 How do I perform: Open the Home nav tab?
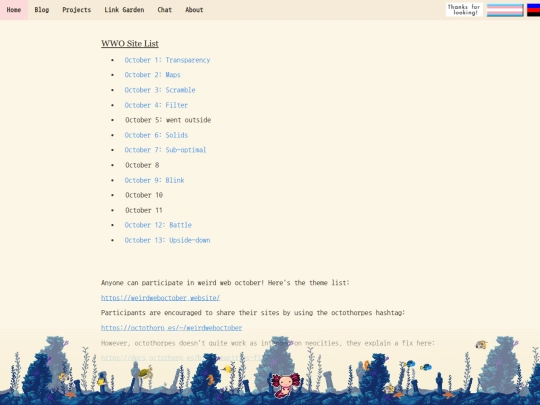[x=14, y=10]
